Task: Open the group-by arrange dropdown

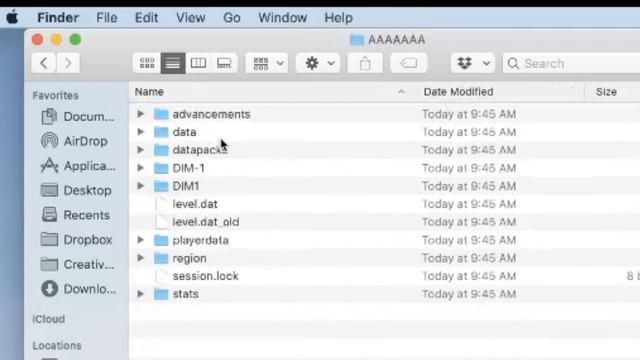Action: (267, 63)
